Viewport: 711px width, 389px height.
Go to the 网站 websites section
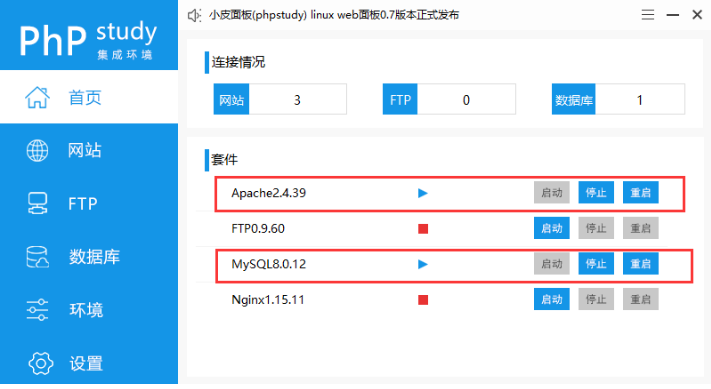[x=89, y=151]
